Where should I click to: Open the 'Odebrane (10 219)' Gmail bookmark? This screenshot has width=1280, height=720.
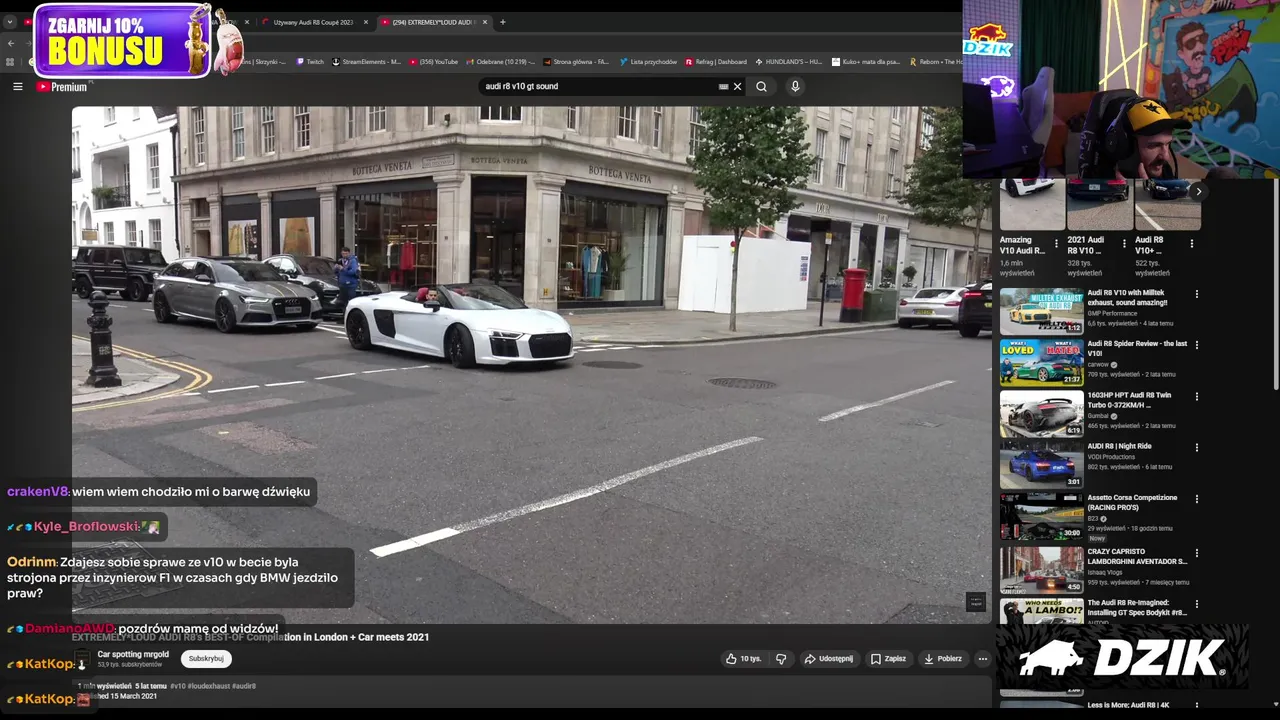pyautogui.click(x=500, y=62)
